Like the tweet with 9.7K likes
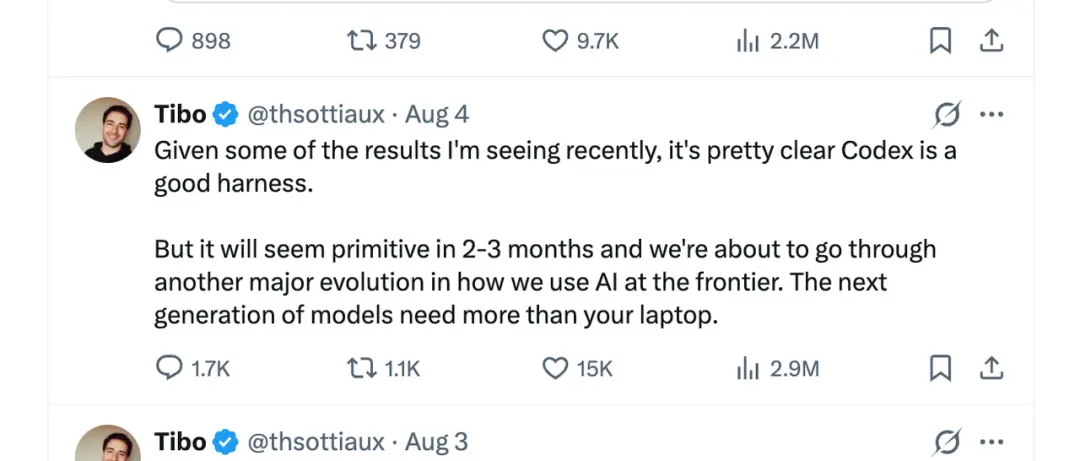 point(581,41)
